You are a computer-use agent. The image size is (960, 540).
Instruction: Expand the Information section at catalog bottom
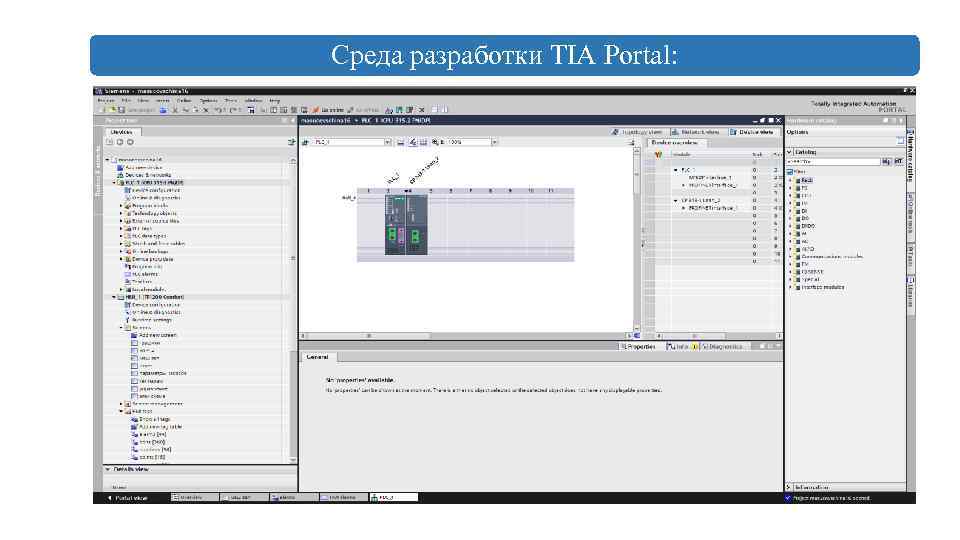point(789,487)
